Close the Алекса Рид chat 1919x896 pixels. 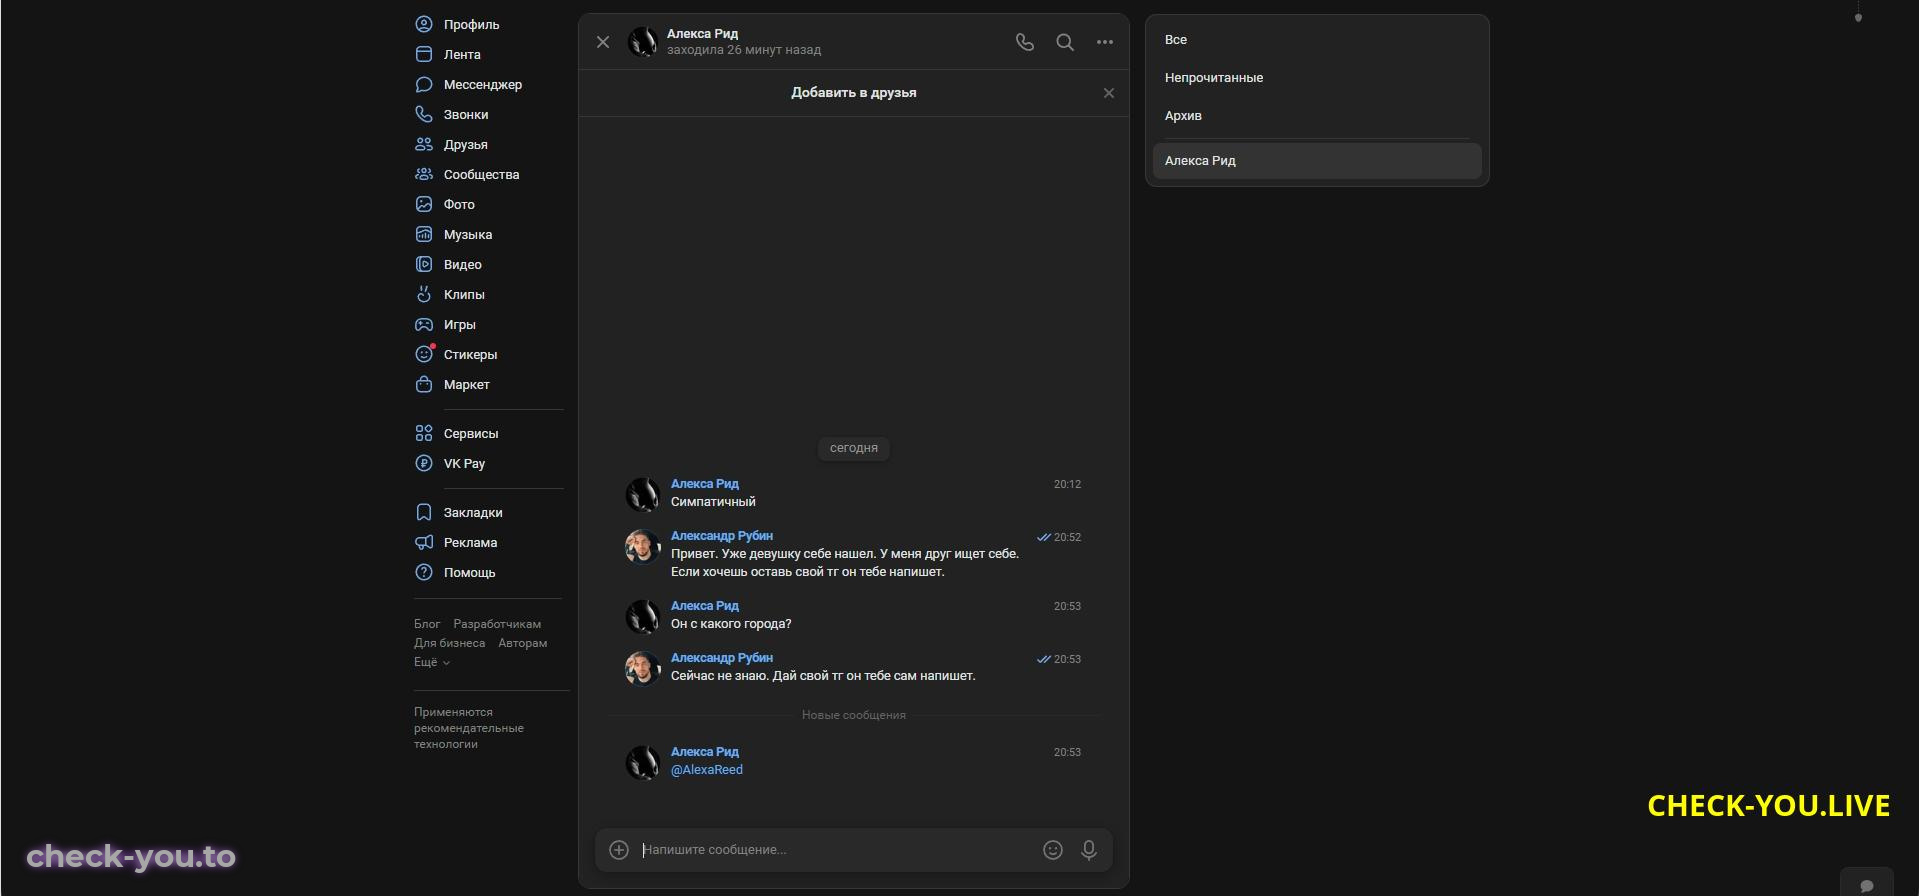[603, 42]
